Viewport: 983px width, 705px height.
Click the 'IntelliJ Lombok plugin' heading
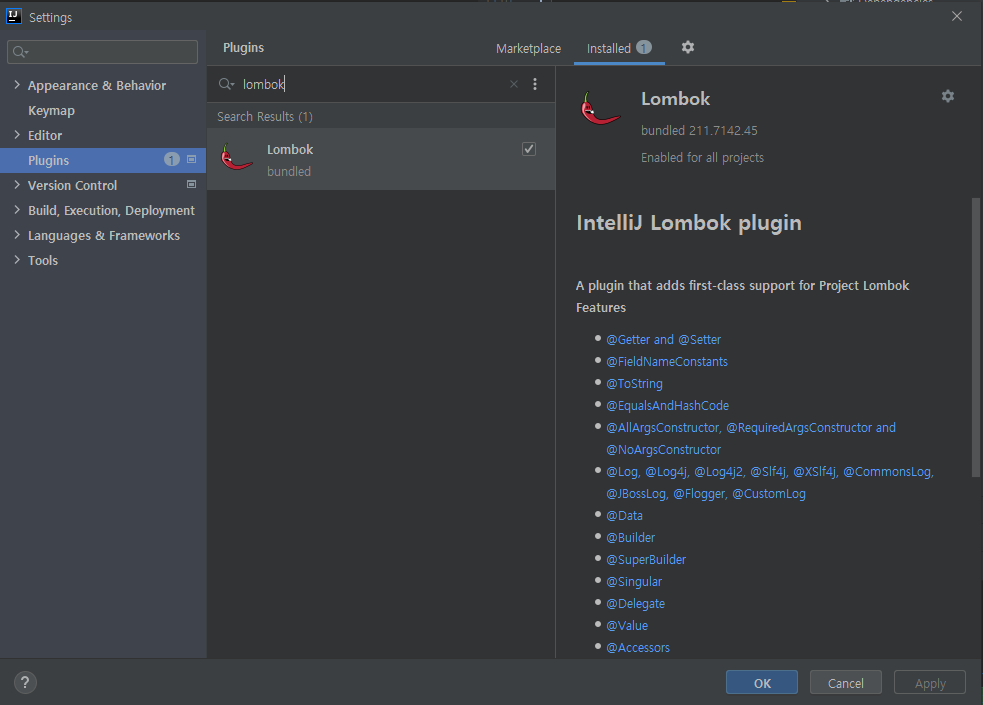pyautogui.click(x=689, y=223)
